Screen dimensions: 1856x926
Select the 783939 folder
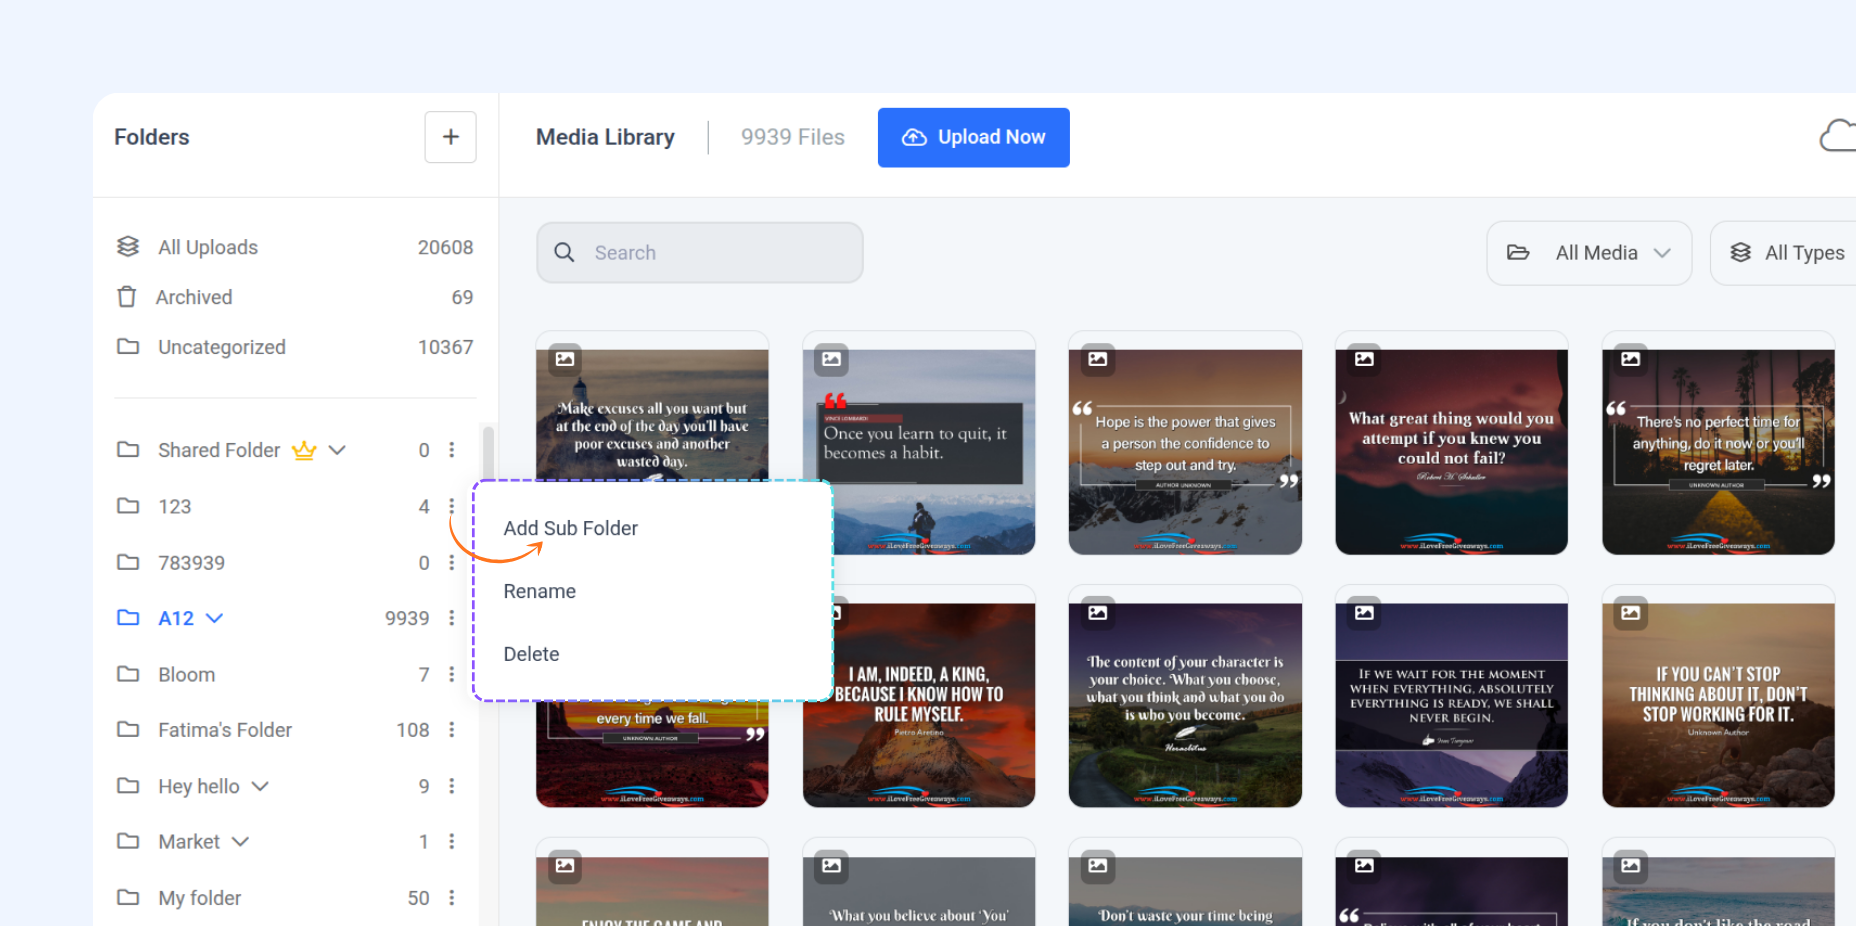coord(191,562)
